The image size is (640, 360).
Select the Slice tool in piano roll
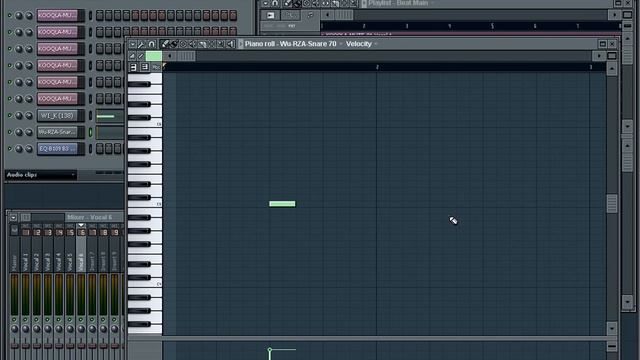point(202,44)
